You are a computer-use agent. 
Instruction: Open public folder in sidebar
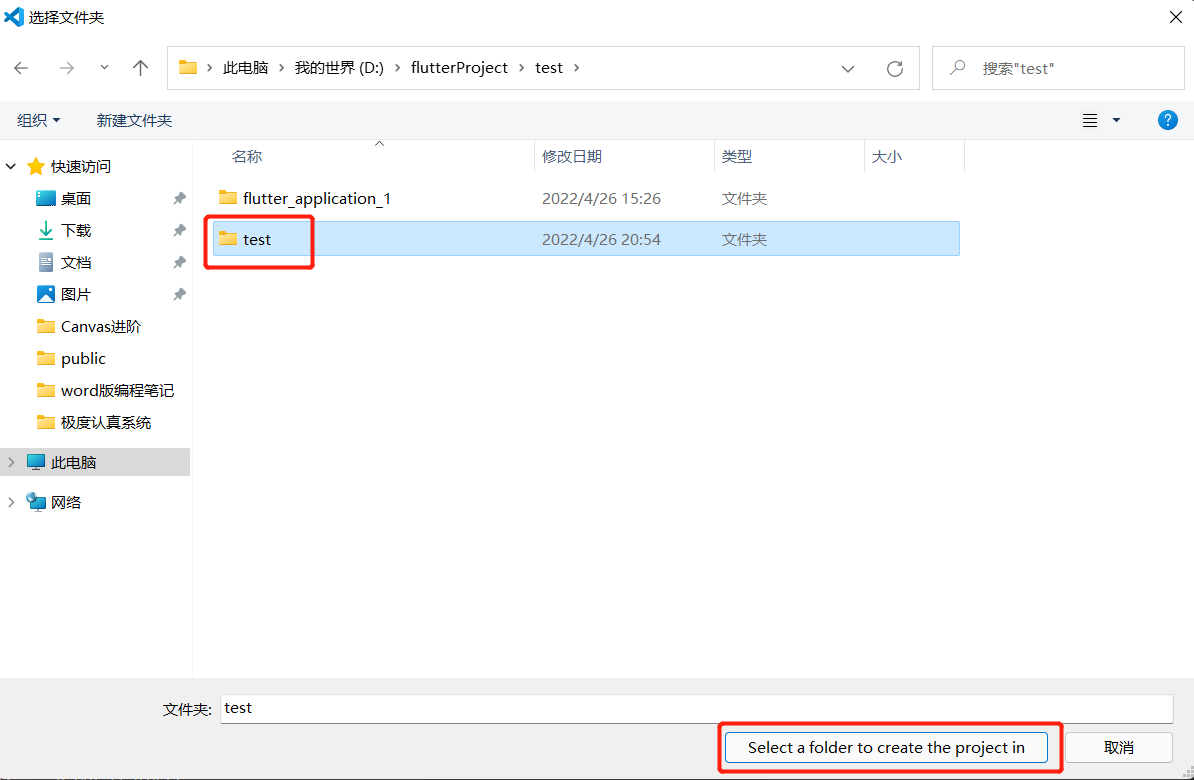[x=82, y=358]
